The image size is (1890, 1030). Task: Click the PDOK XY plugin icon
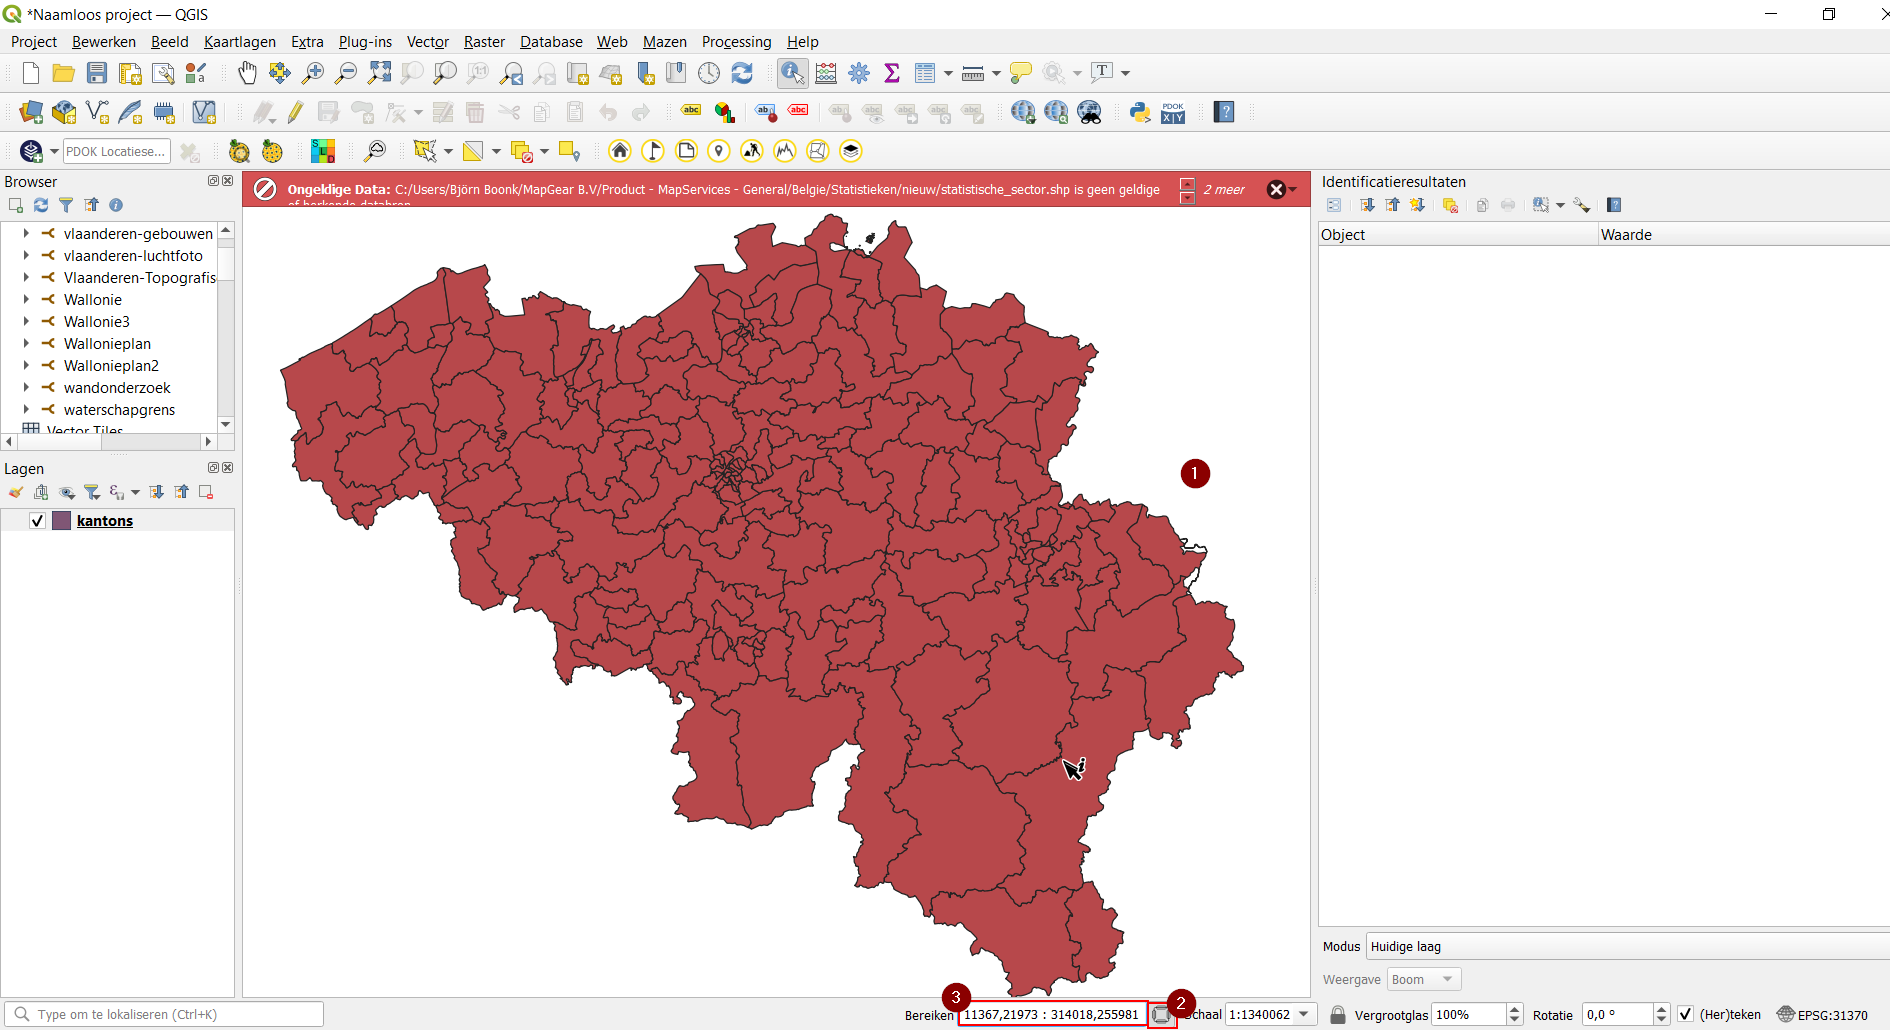coord(1173,112)
